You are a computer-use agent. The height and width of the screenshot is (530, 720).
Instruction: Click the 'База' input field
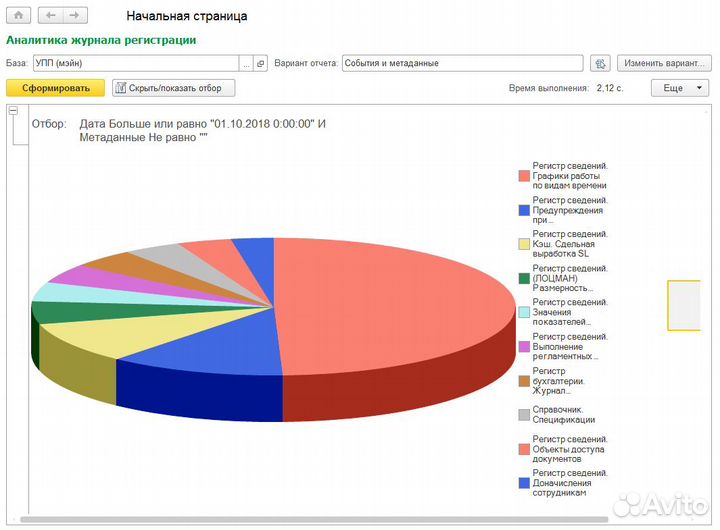[x=136, y=63]
